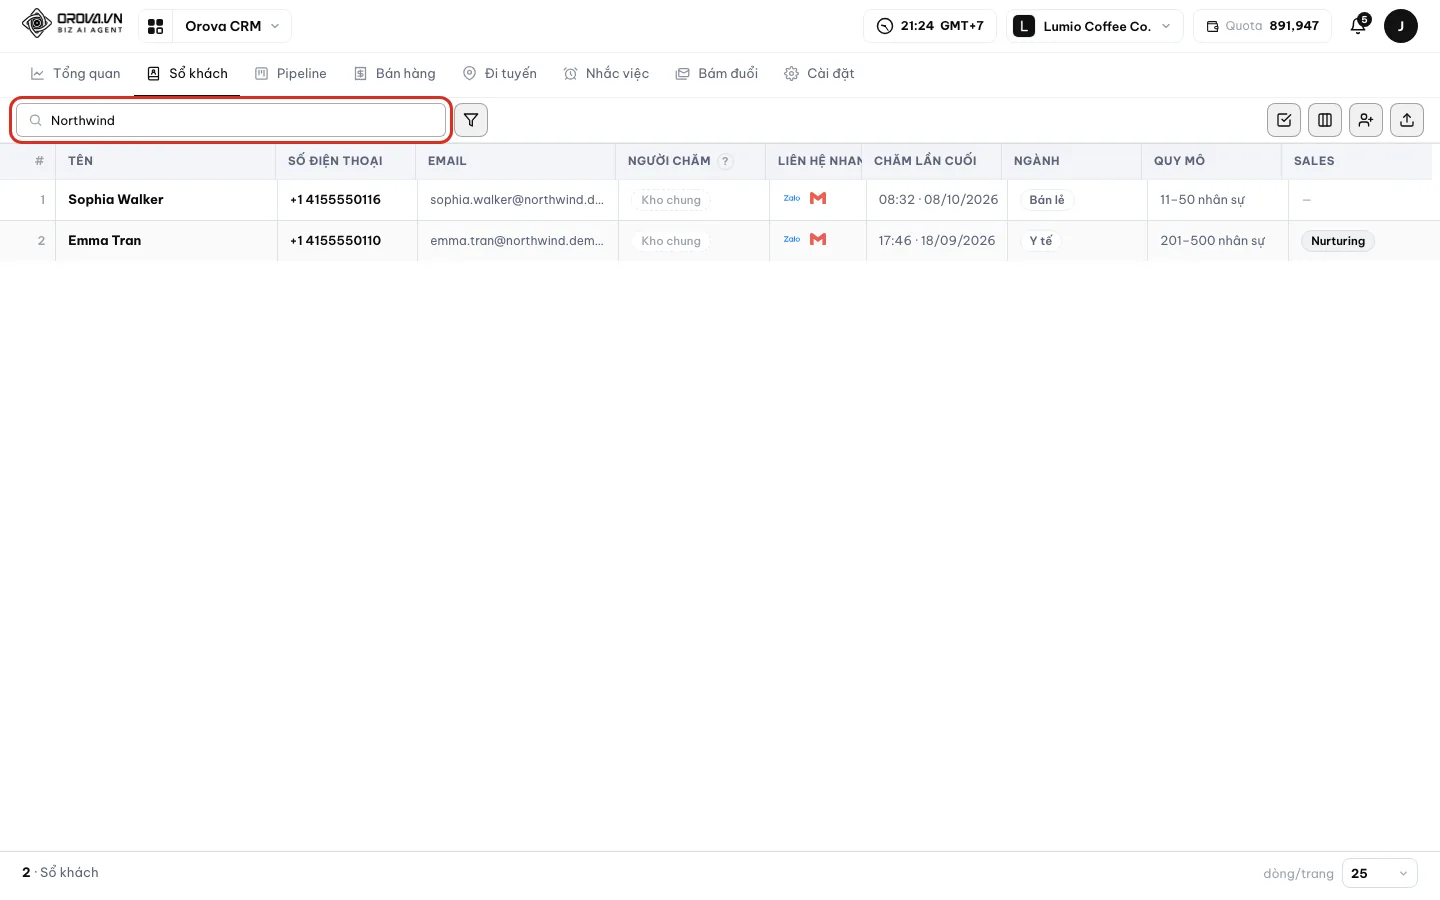Expand the Orova CRM app switcher
The height and width of the screenshot is (900, 1440).
coord(232,26)
